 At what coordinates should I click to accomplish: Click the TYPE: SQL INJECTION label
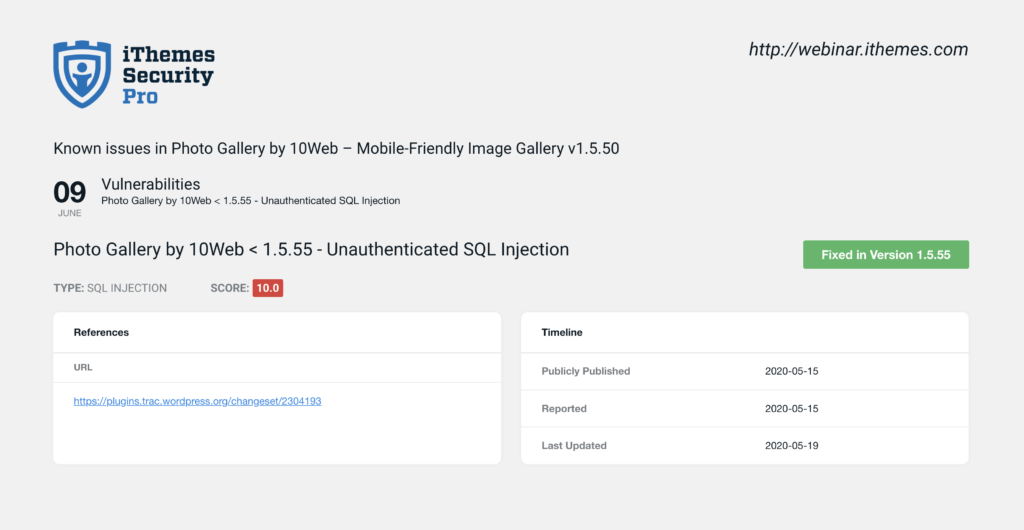click(110, 288)
